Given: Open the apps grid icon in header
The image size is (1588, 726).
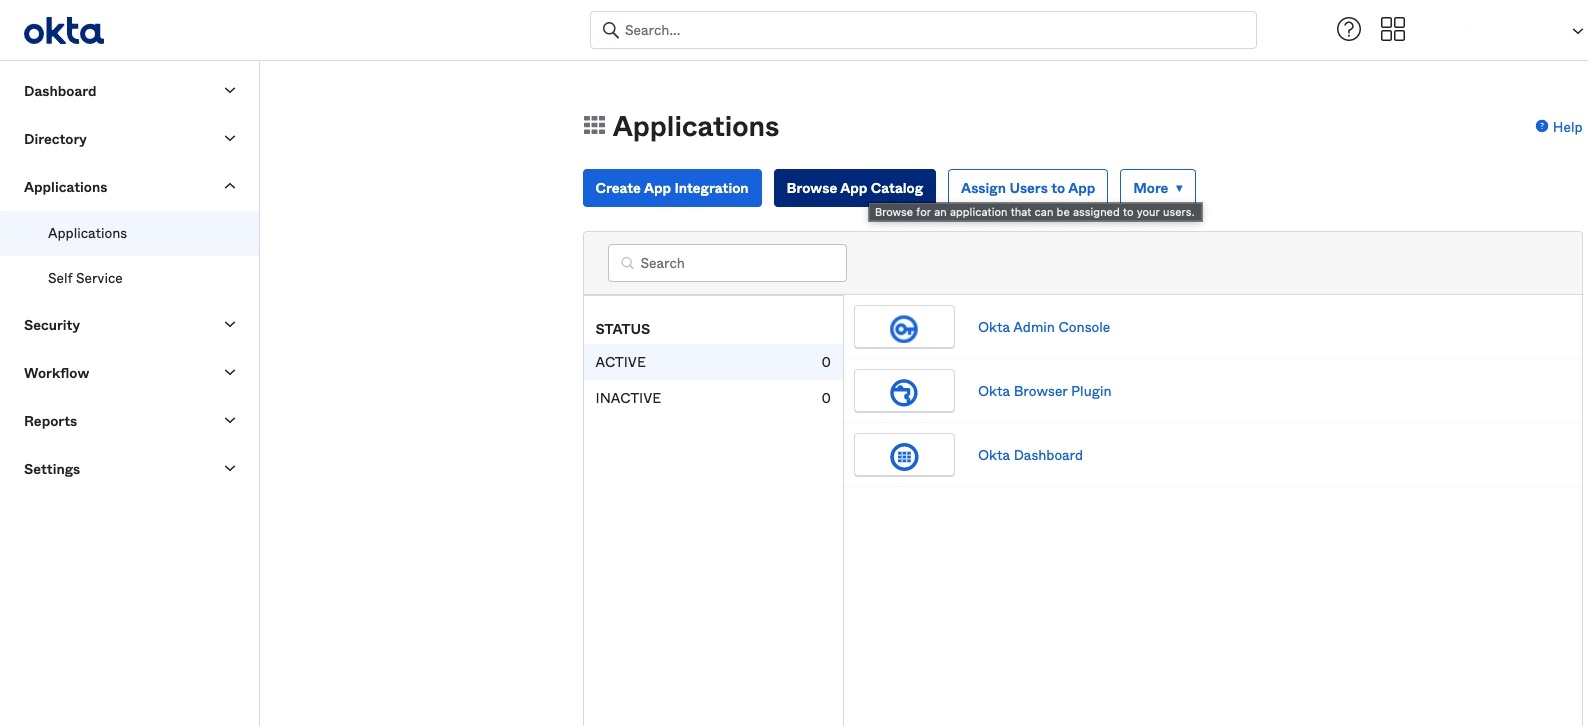Looking at the screenshot, I should click(x=1392, y=30).
